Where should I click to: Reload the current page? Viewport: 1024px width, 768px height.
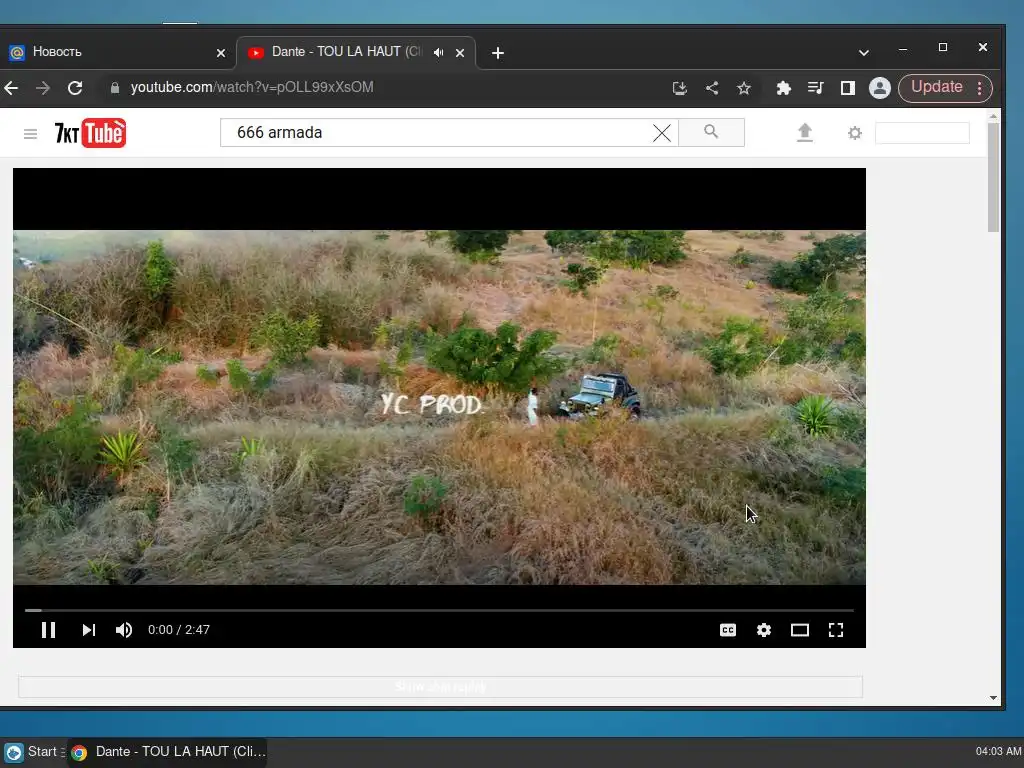75,88
